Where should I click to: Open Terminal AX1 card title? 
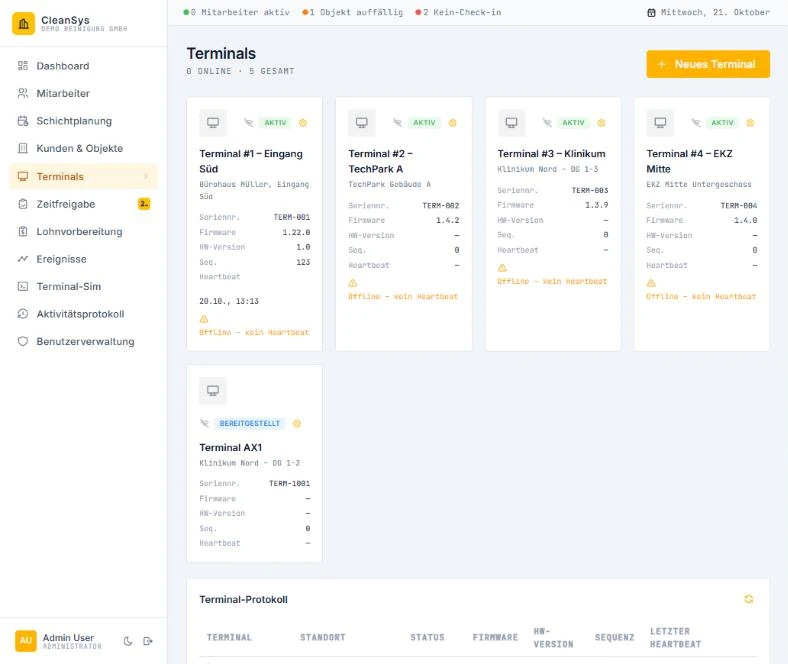tap(231, 447)
